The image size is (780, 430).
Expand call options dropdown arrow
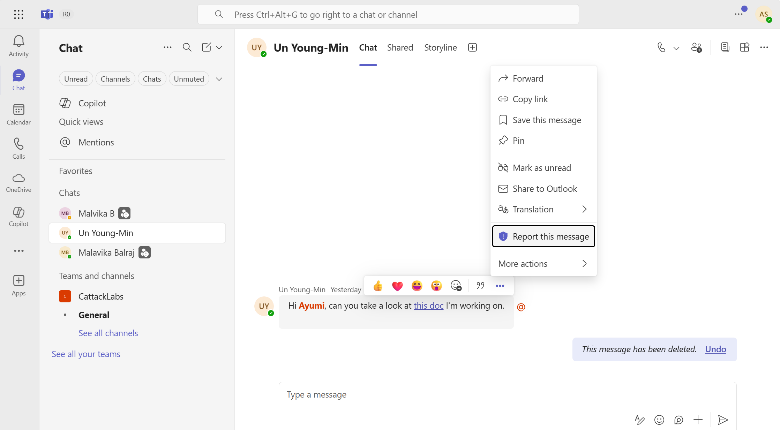pos(676,48)
